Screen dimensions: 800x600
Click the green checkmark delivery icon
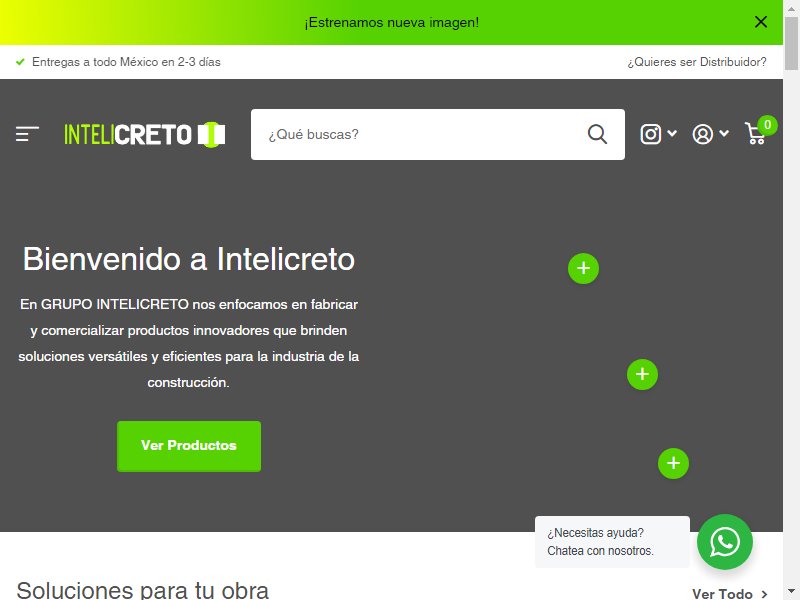(20, 62)
